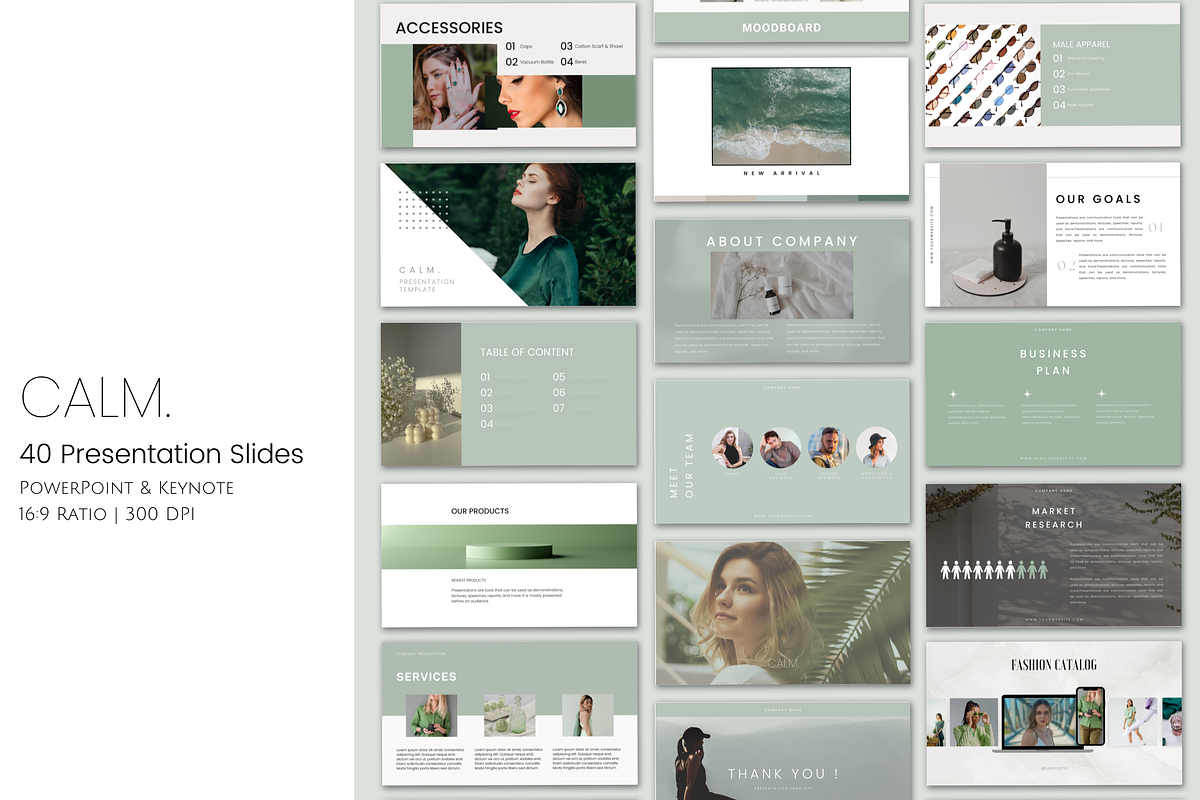Open the Accessories slide thumbnail
The height and width of the screenshot is (800, 1200).
tap(508, 75)
